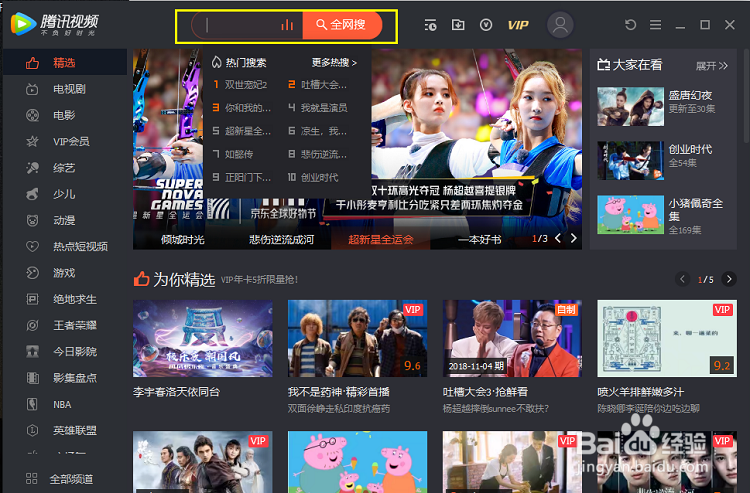Open 我不是药神·精彩首播 video thumbnail
The width and height of the screenshot is (750, 493).
(x=357, y=339)
